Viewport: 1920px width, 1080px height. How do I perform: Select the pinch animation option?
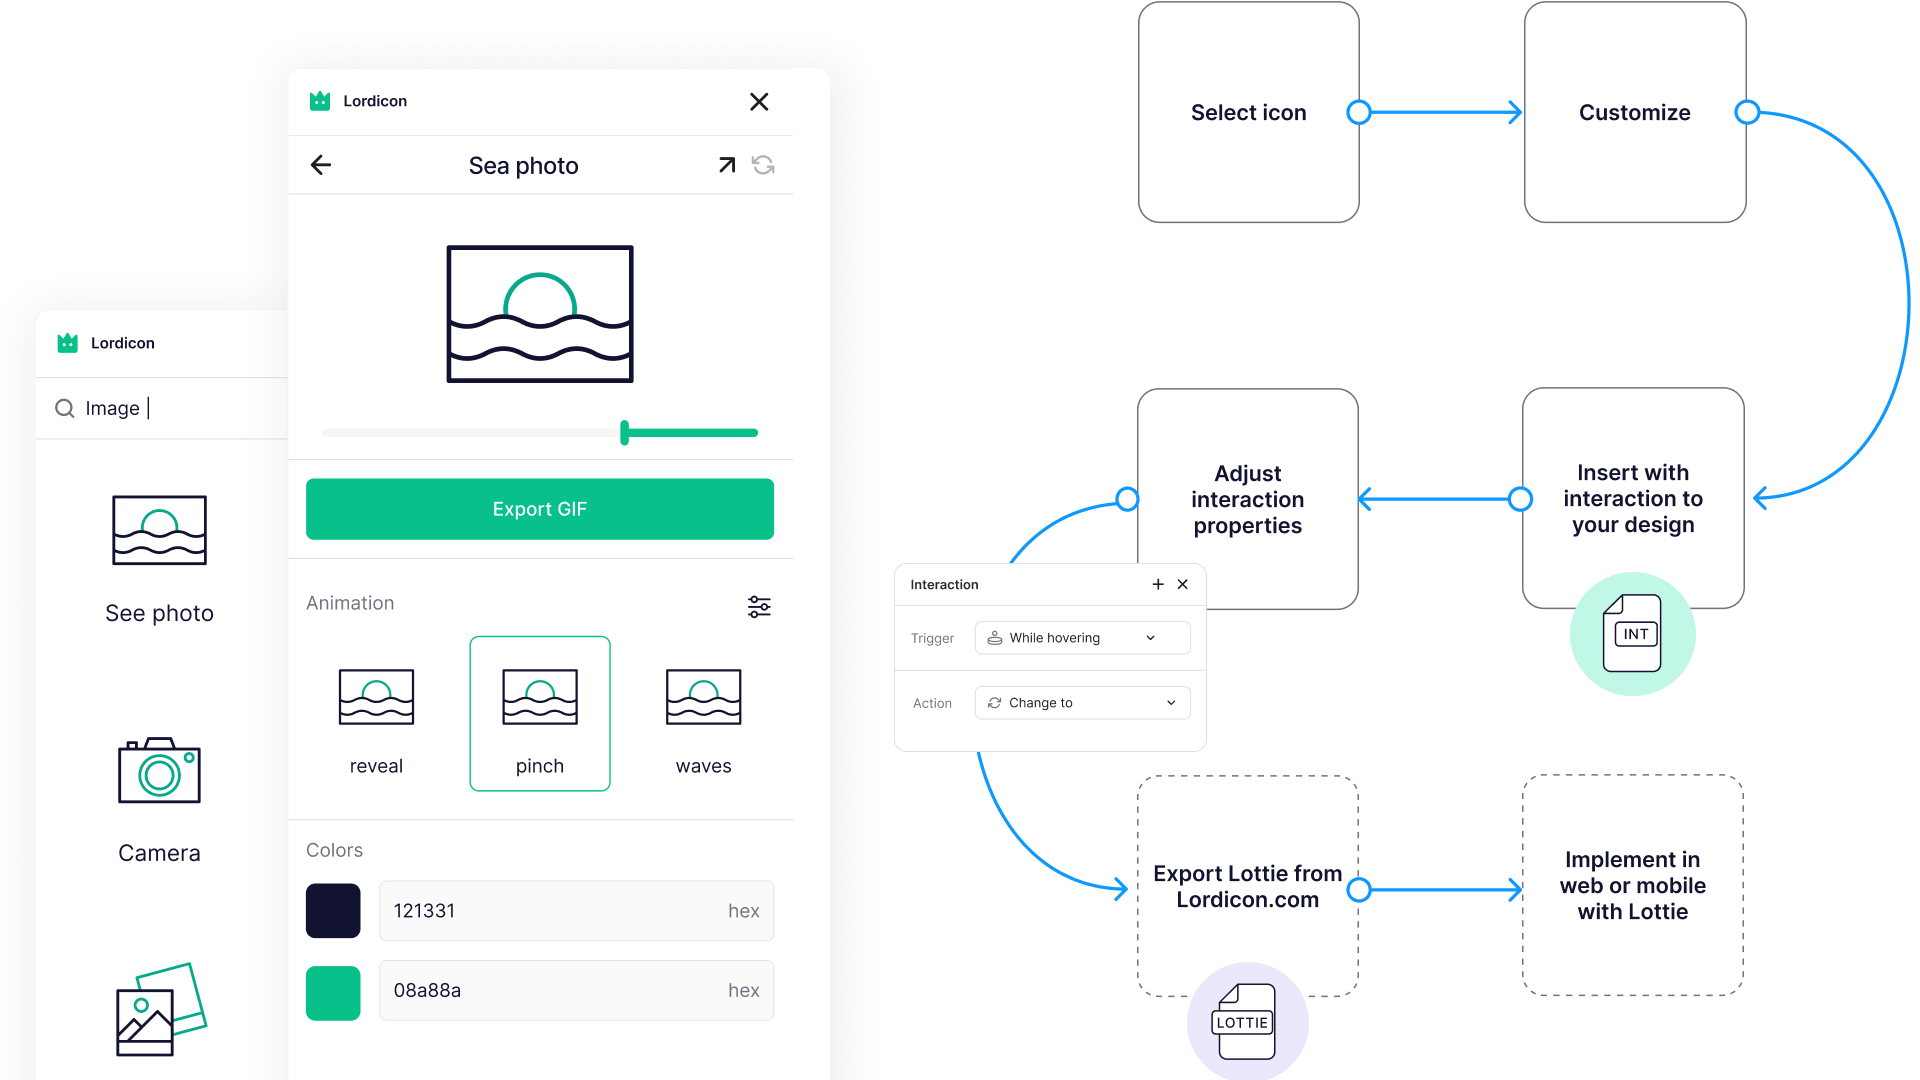[540, 714]
